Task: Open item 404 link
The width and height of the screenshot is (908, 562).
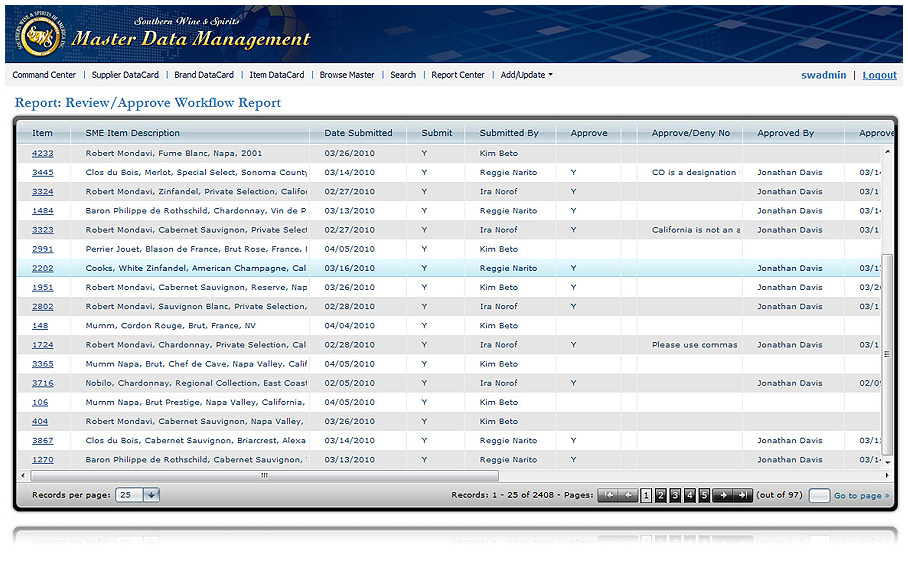Action: coord(40,421)
